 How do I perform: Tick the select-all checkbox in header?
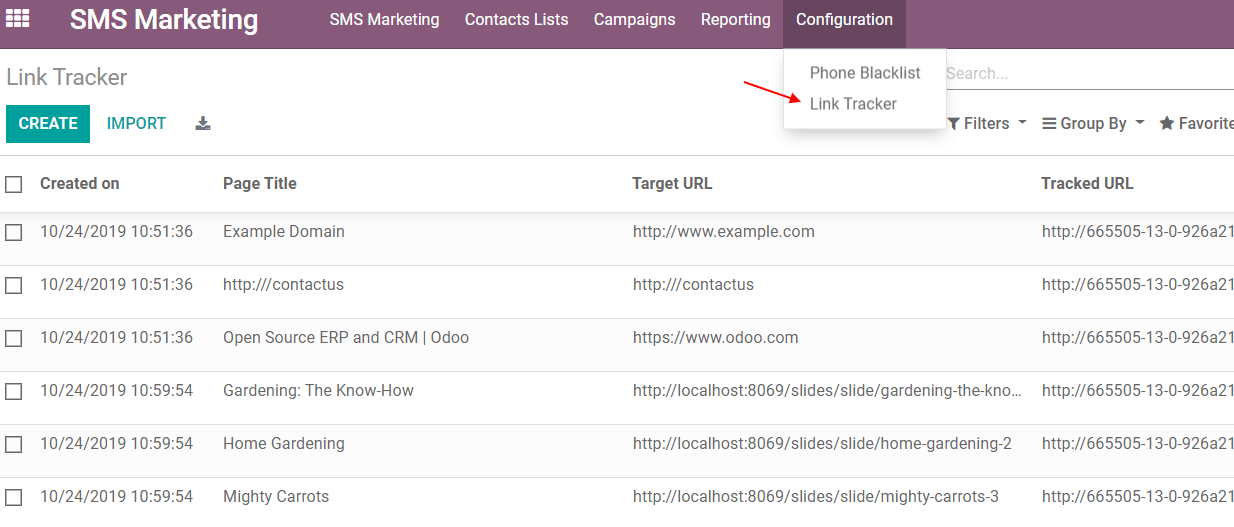click(14, 184)
